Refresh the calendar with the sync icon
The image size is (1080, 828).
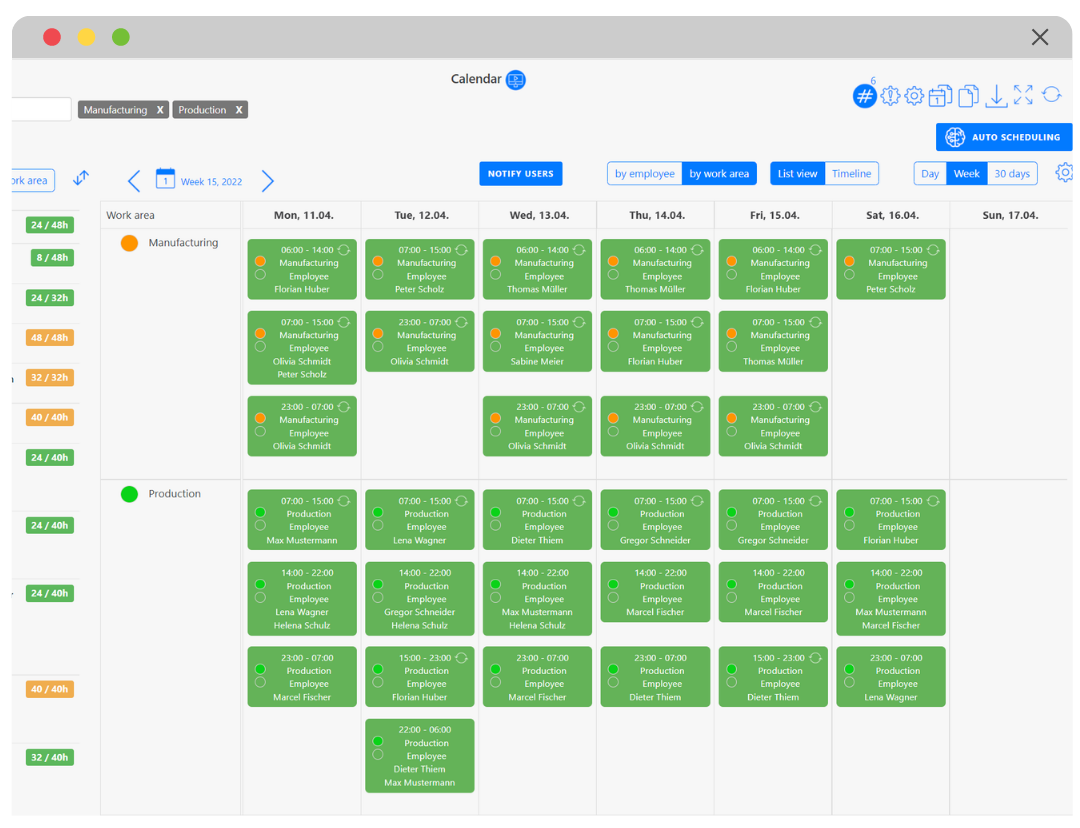1051,95
